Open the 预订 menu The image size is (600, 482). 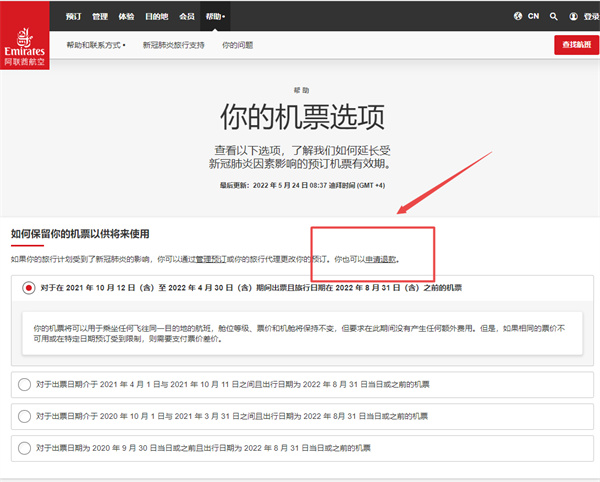(74, 16)
